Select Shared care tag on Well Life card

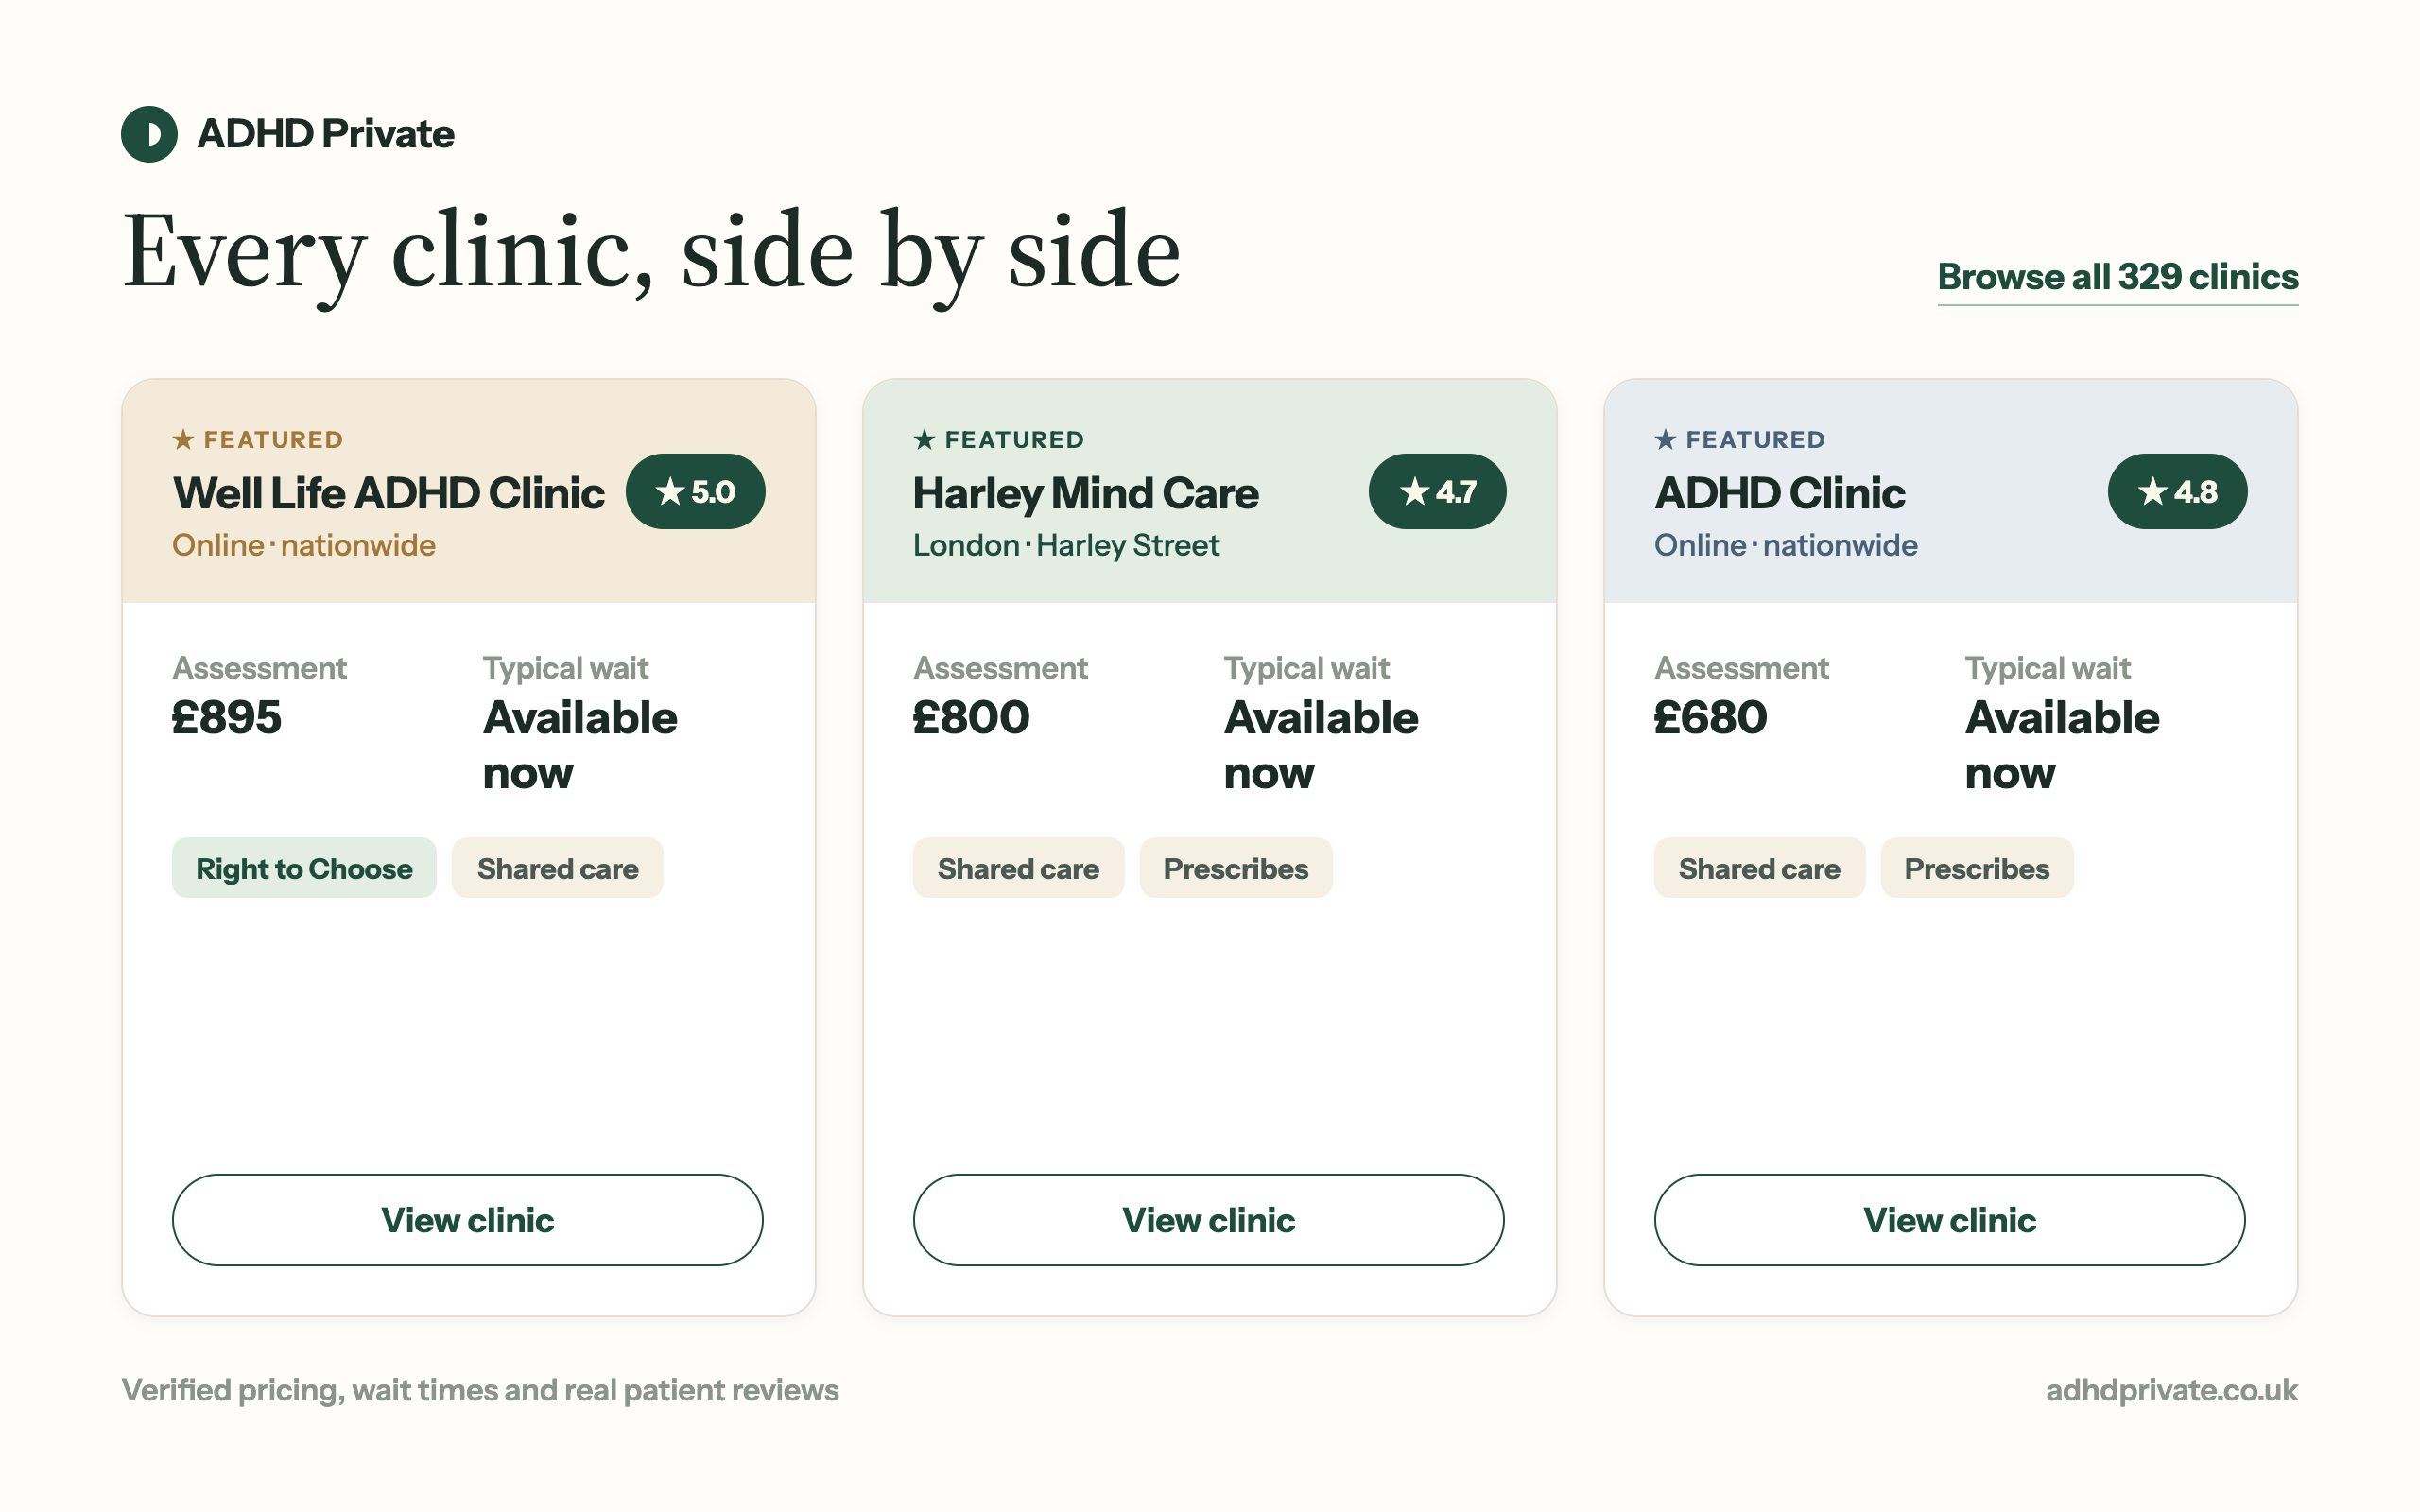click(558, 868)
